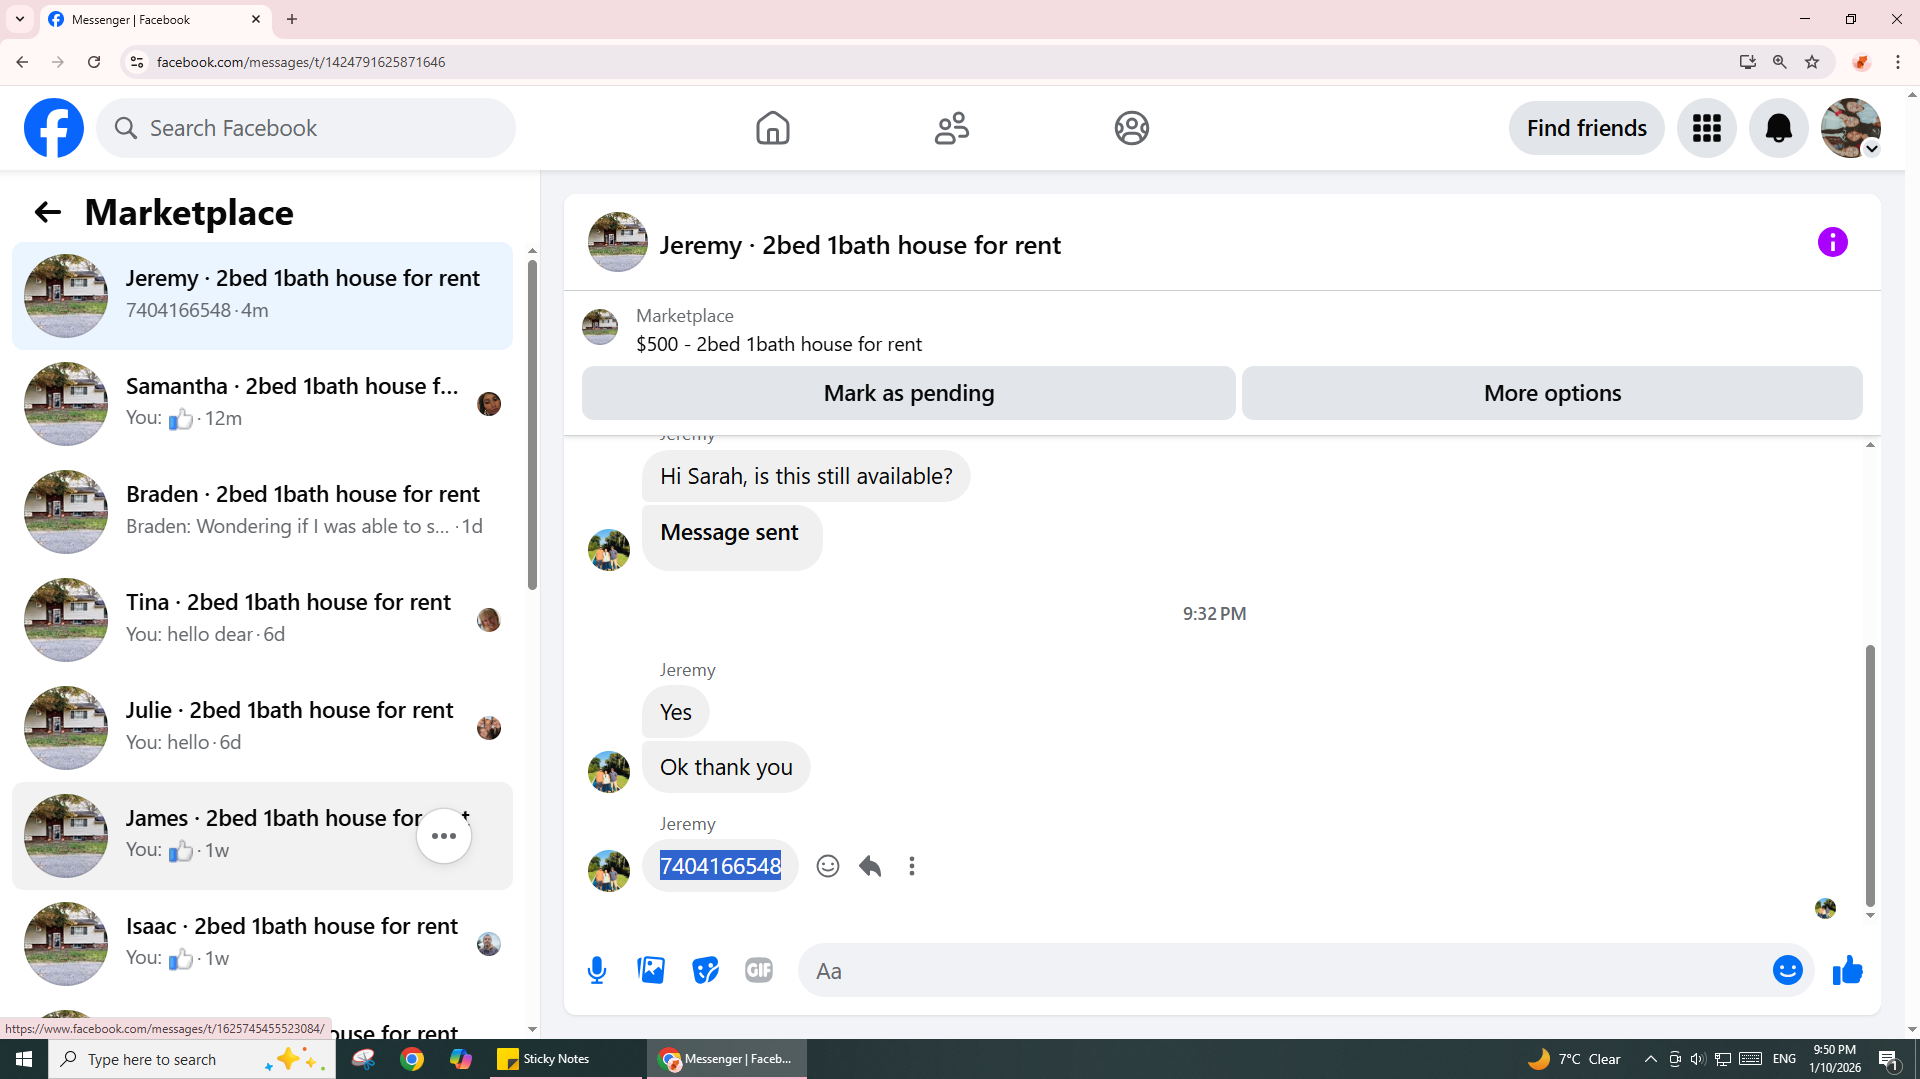Open Tina's conversation
Viewport: 1920px width, 1079px height.
click(x=262, y=620)
